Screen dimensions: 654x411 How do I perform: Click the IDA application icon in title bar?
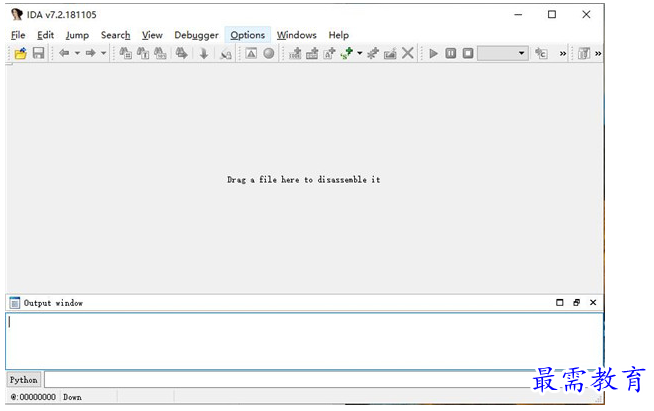(17, 15)
